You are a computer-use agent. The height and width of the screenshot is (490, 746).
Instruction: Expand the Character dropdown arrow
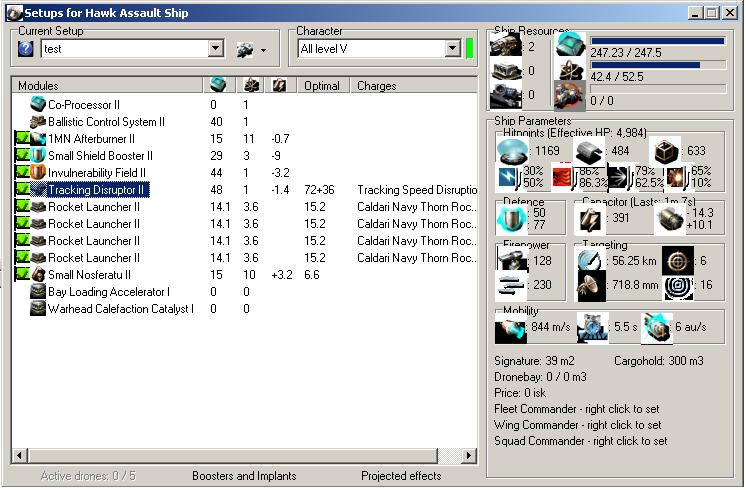click(x=452, y=48)
